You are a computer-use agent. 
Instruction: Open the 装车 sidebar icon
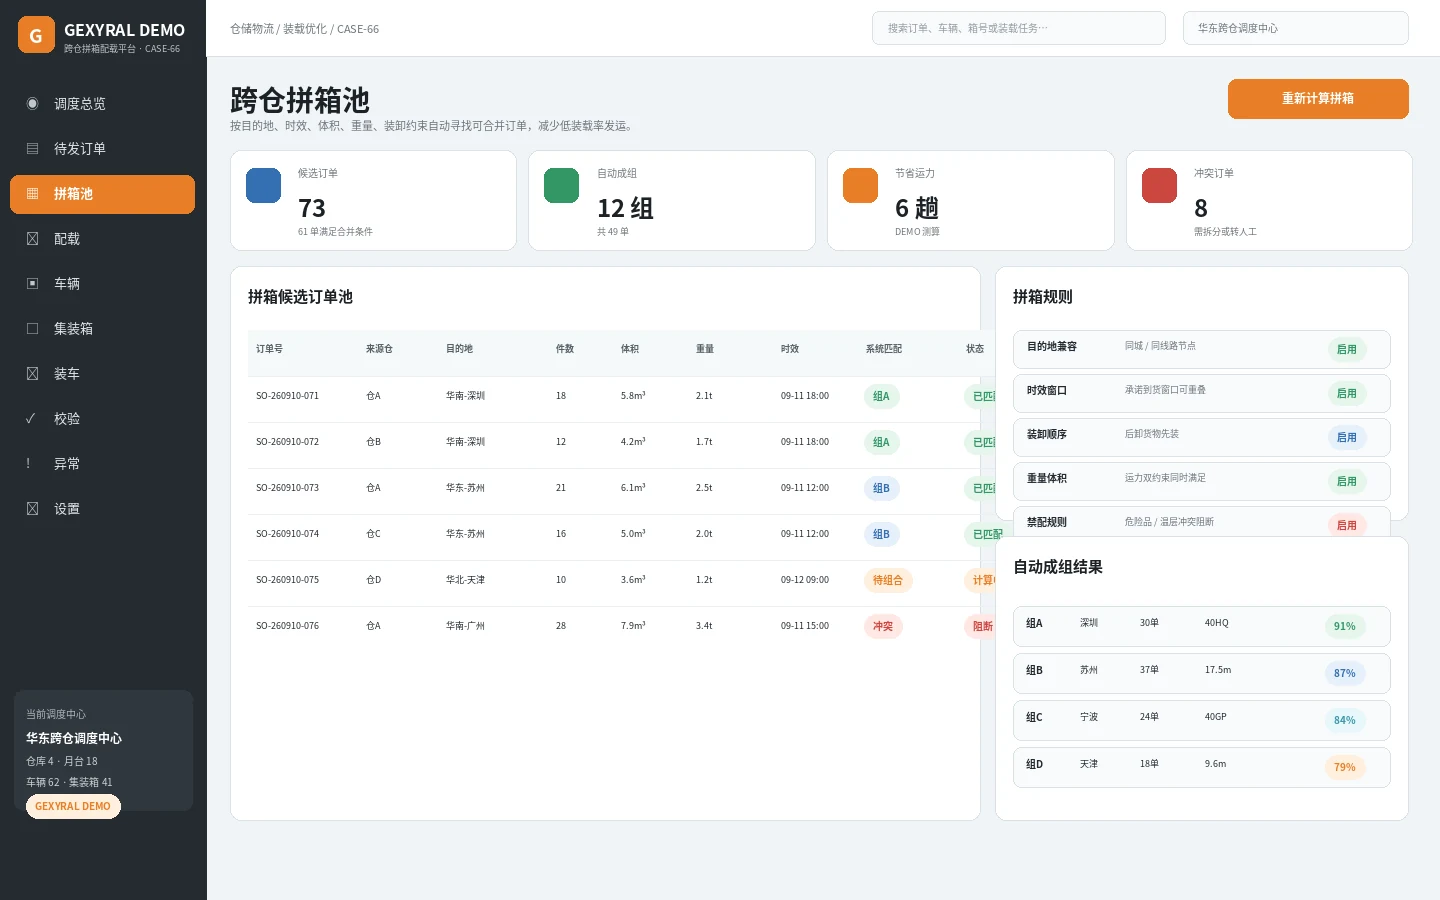pyautogui.click(x=32, y=374)
